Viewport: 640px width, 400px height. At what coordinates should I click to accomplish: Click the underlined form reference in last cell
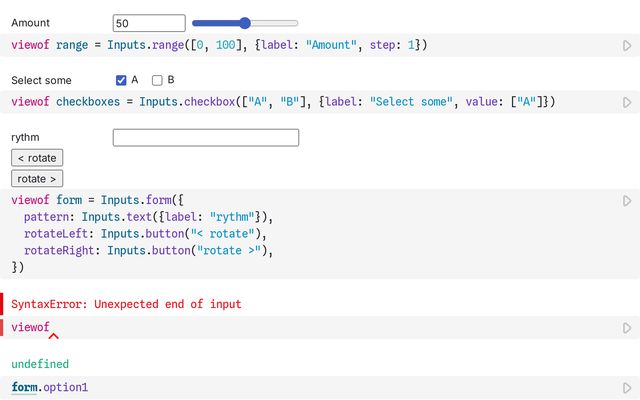coord(24,387)
